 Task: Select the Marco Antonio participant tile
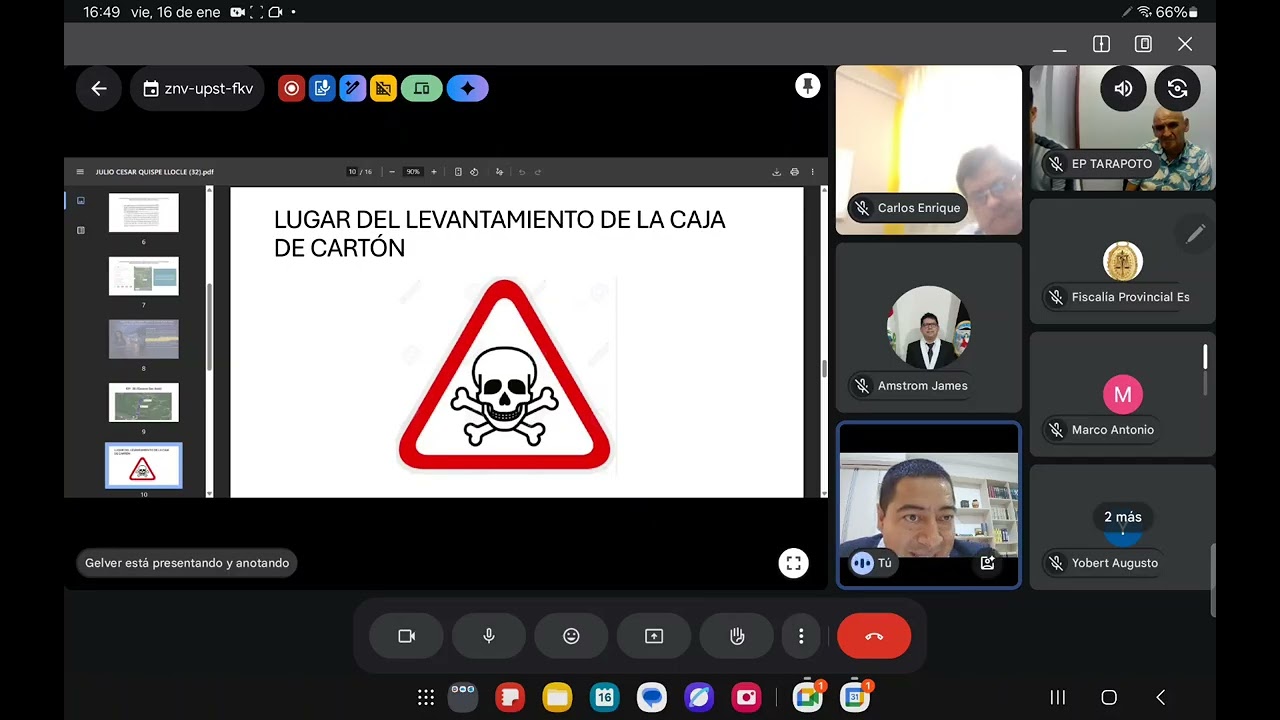[x=1123, y=394]
